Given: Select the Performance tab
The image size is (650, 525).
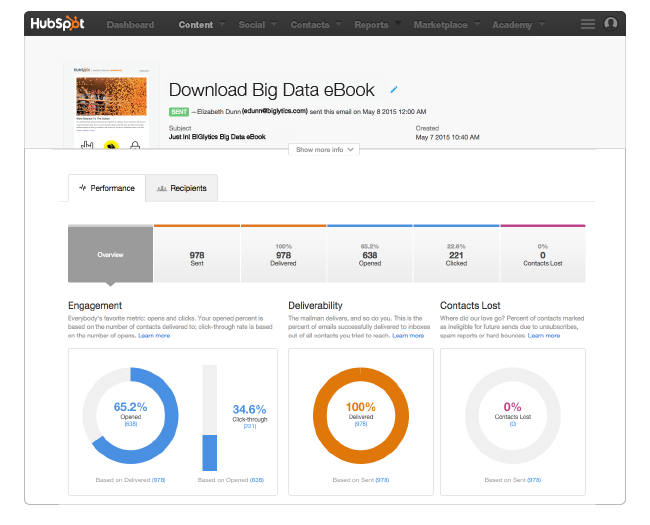Looking at the screenshot, I should click(107, 188).
